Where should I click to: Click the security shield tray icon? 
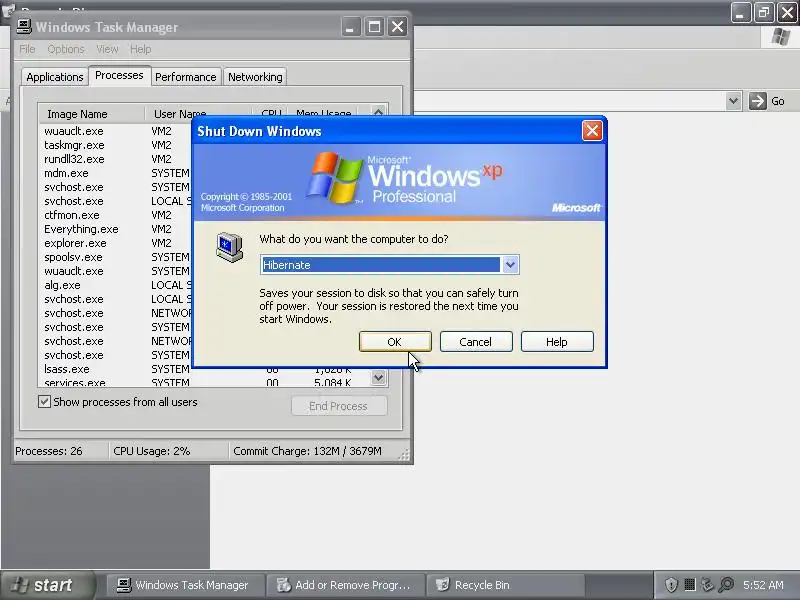point(671,585)
